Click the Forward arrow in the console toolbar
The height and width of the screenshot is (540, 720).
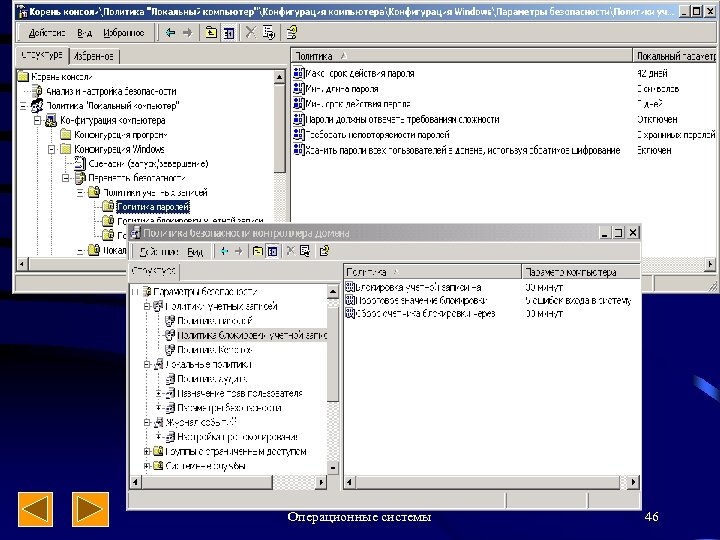[187, 33]
